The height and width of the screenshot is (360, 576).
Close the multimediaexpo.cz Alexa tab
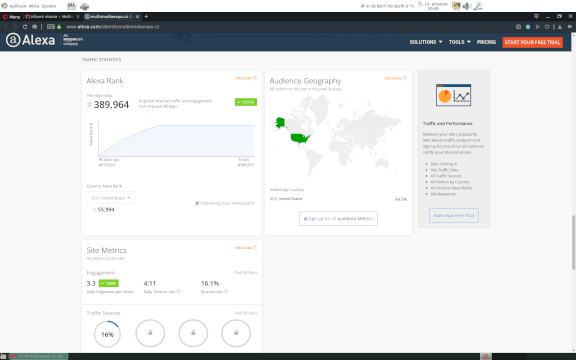[138, 17]
